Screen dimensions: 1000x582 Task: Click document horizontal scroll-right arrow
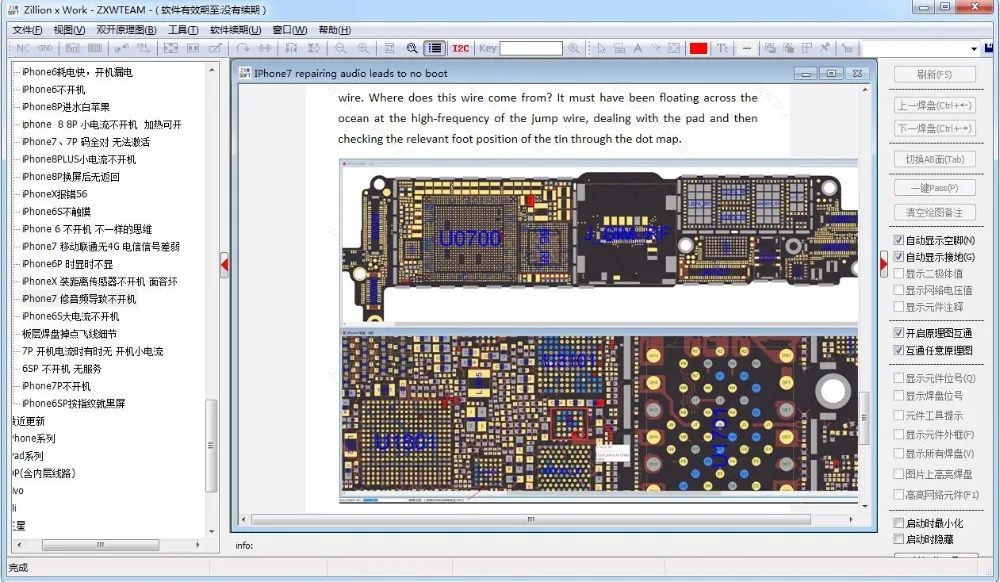pos(851,520)
